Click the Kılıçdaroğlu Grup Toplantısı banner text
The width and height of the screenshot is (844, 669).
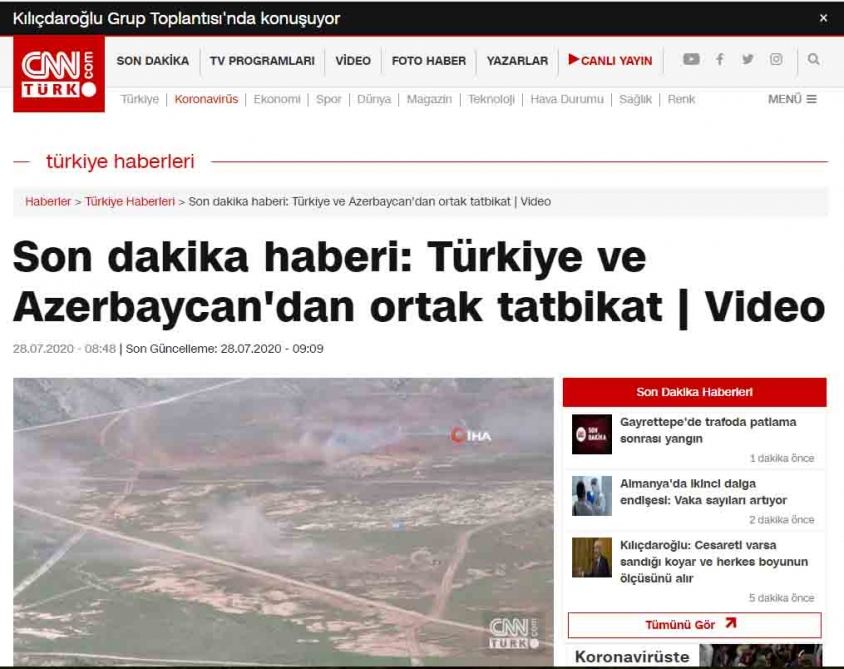tap(176, 18)
